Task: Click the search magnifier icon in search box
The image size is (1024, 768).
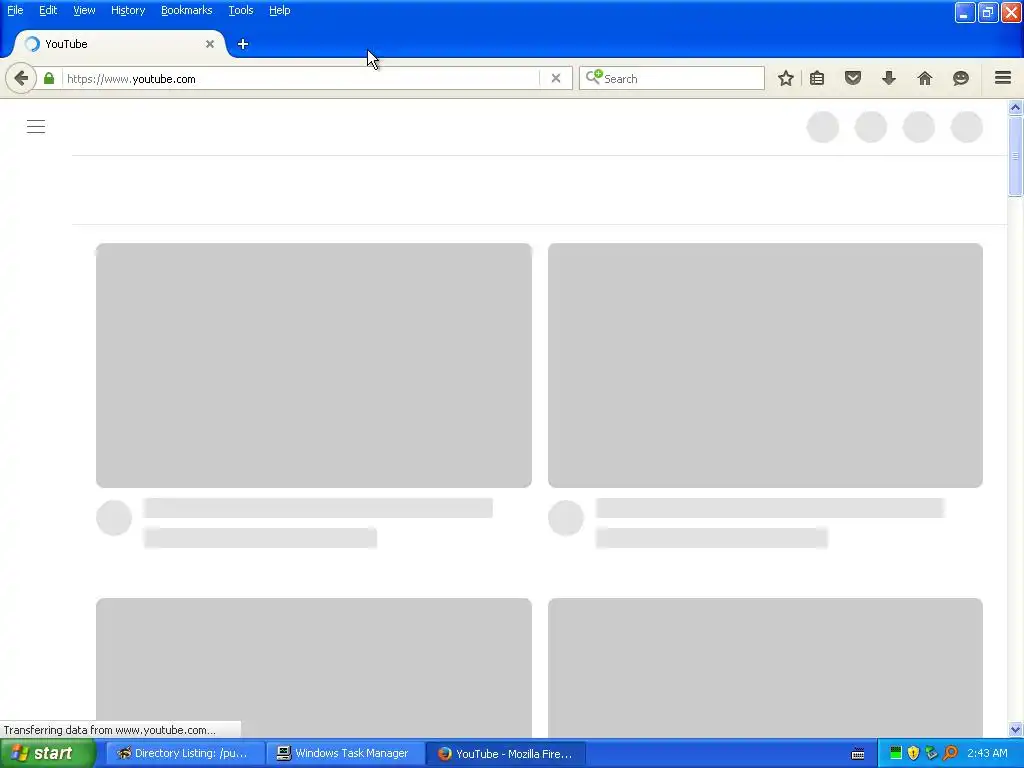Action: [x=594, y=78]
